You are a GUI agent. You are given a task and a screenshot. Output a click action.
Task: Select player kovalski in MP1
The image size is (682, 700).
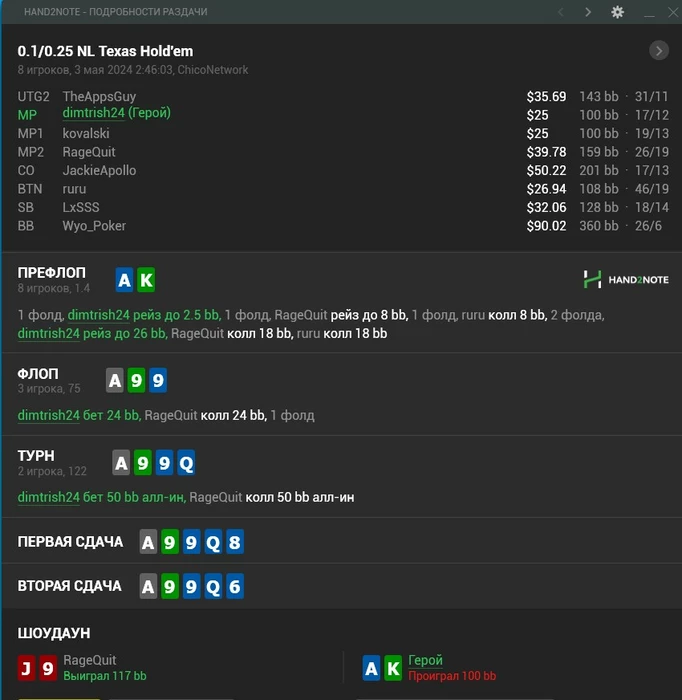86,133
